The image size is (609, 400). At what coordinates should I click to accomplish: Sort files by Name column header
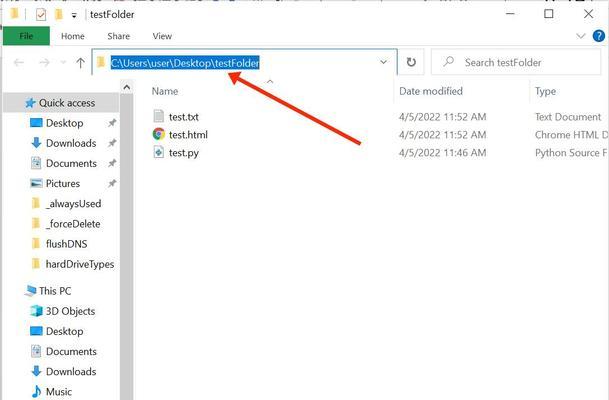[x=165, y=91]
